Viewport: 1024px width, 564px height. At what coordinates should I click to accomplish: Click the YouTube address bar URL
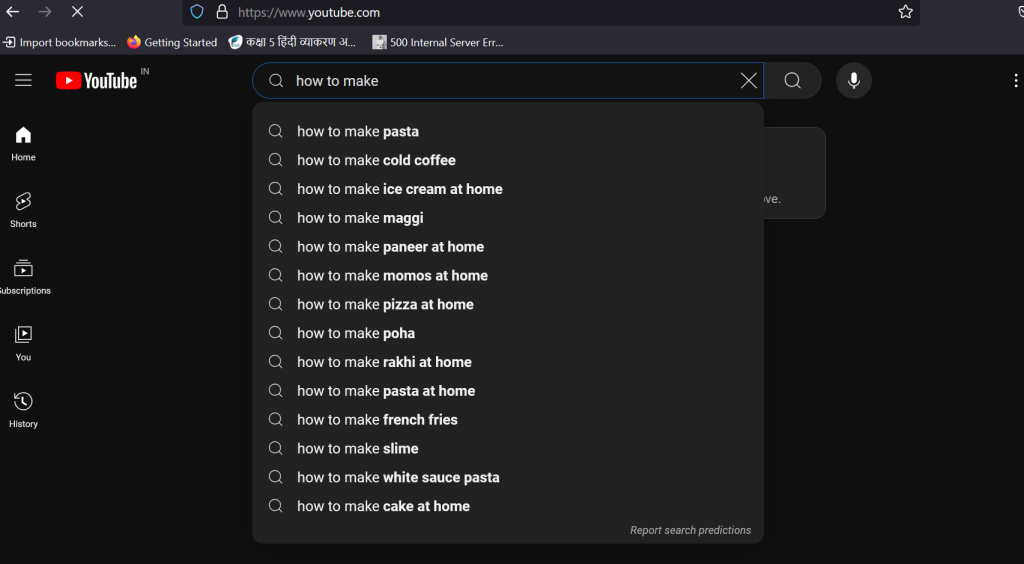pyautogui.click(x=309, y=12)
